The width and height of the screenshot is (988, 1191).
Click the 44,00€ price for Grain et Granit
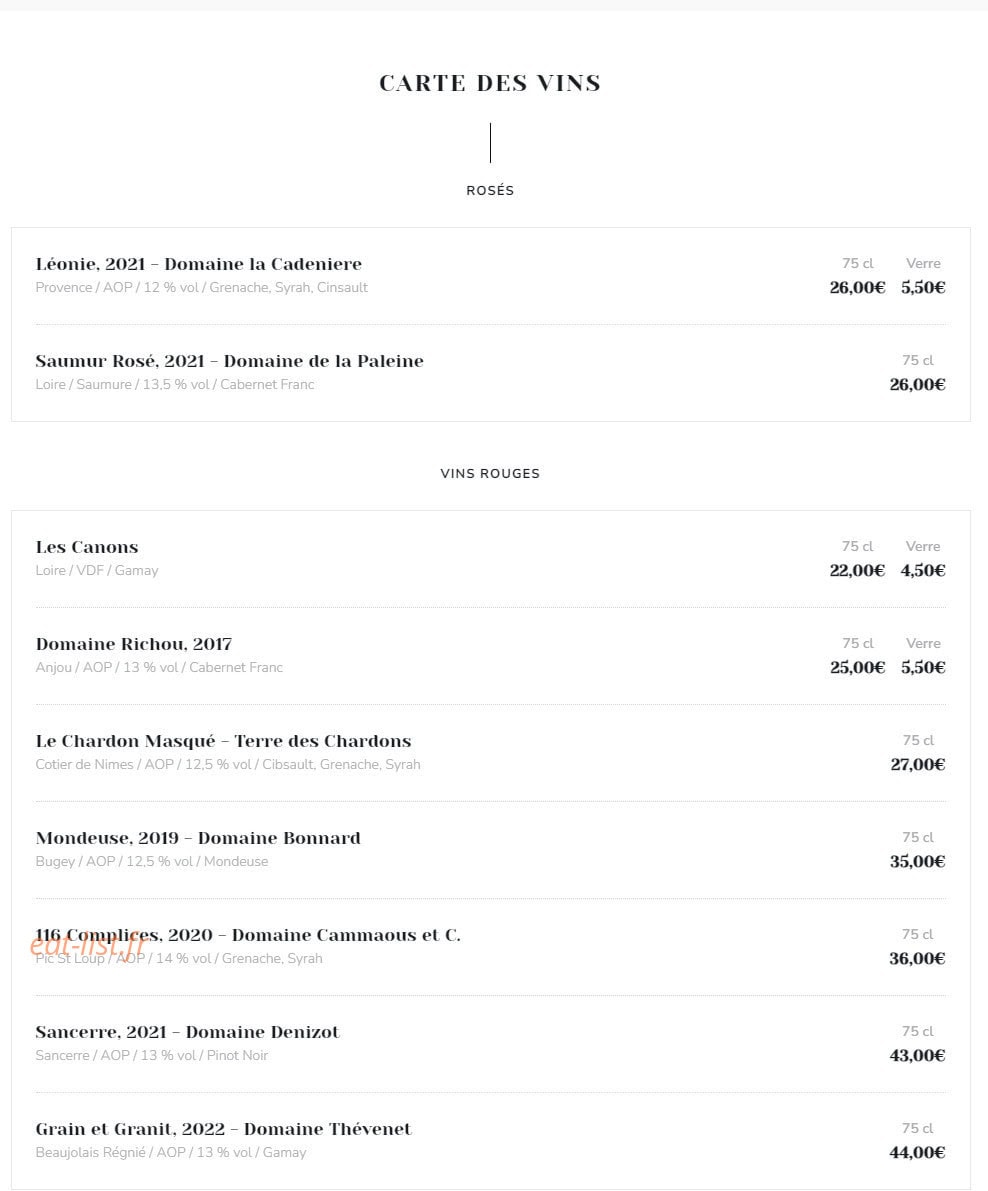(917, 1153)
